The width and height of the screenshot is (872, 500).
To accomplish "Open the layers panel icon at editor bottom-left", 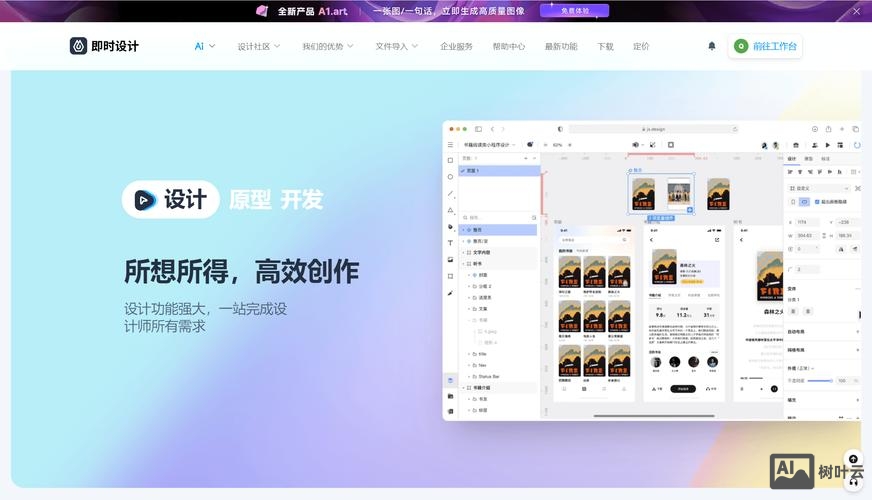I will 450,380.
